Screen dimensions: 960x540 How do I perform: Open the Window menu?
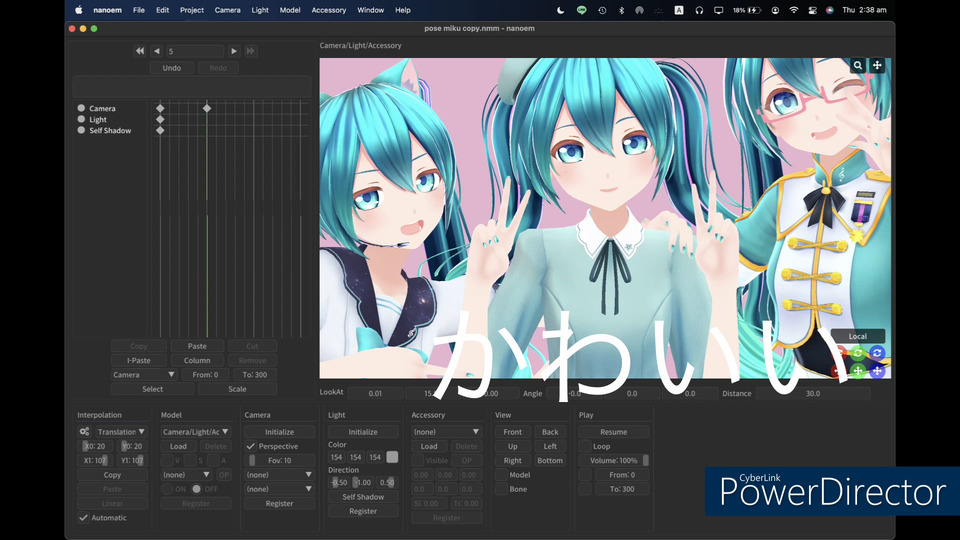(x=370, y=10)
